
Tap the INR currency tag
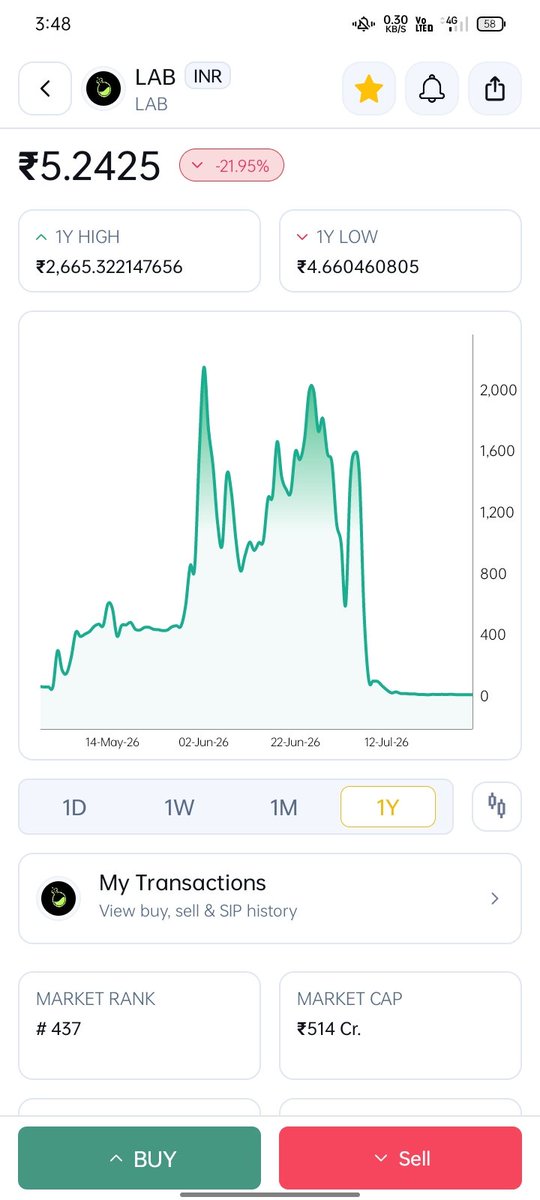[208, 77]
